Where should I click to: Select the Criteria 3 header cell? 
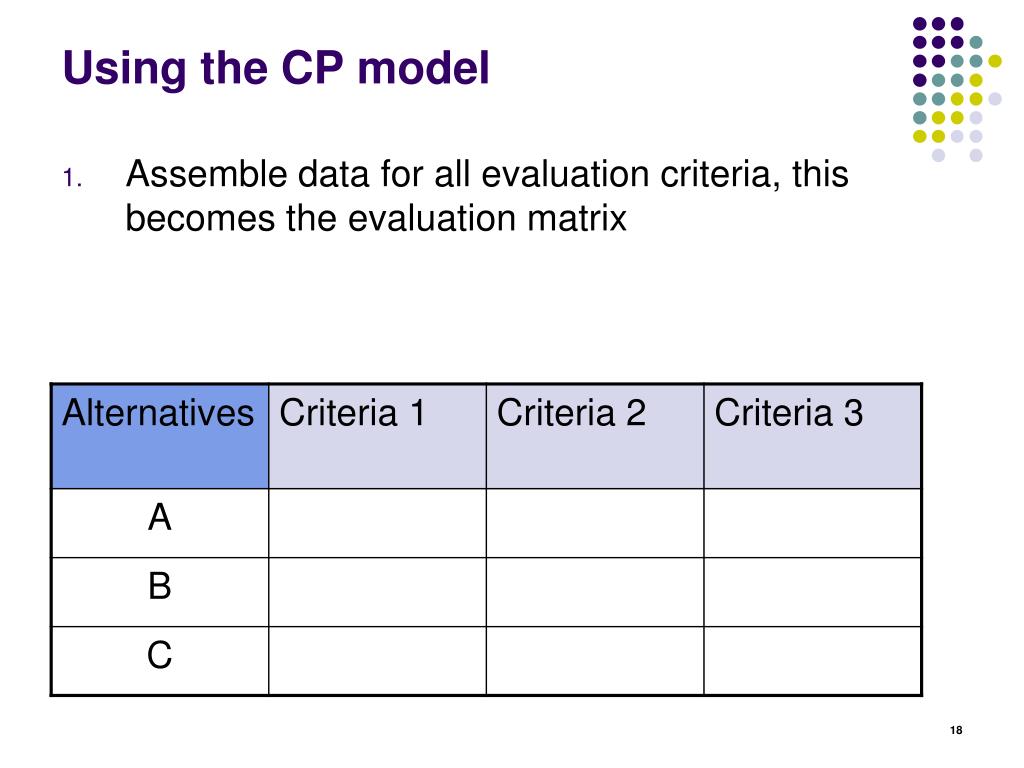click(x=812, y=436)
